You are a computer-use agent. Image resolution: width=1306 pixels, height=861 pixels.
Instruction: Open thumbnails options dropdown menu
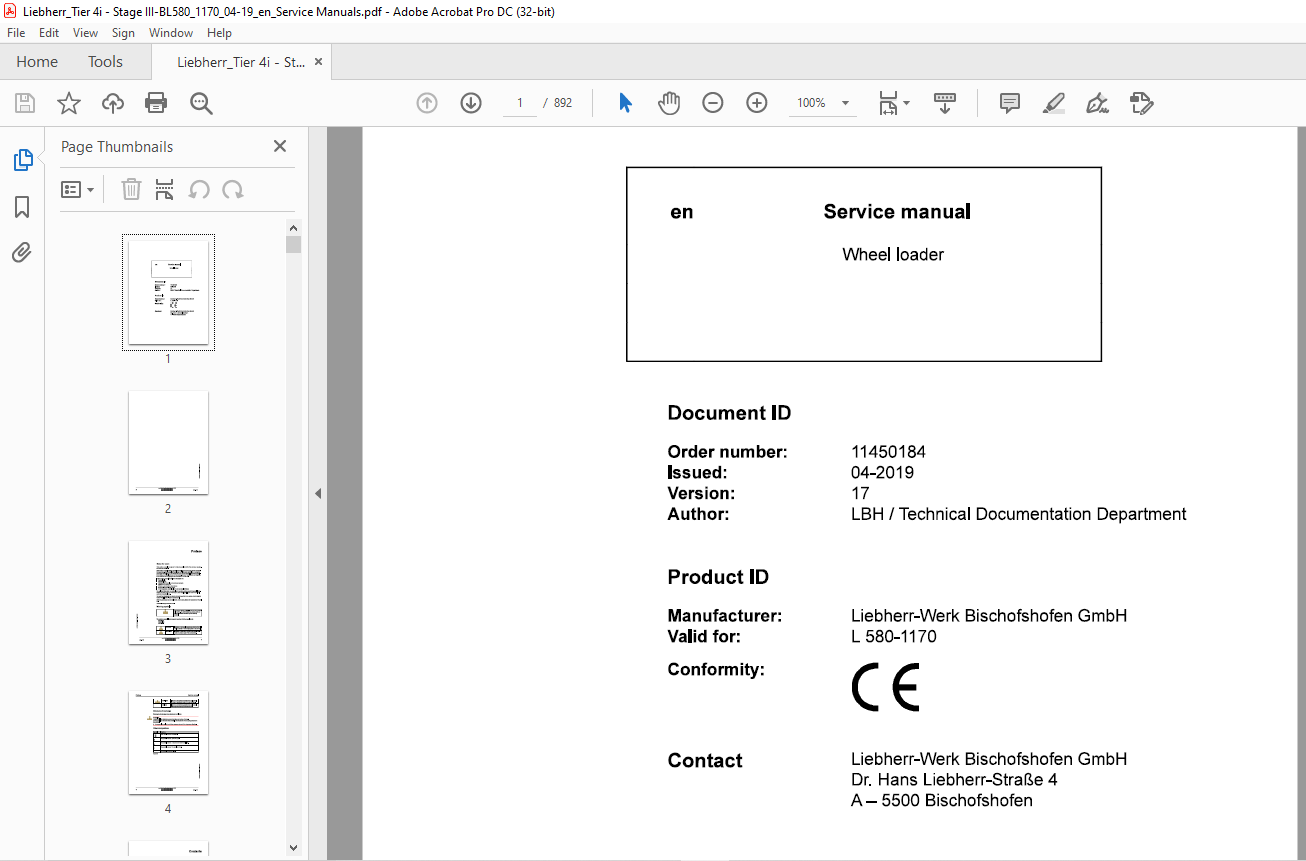pos(77,189)
